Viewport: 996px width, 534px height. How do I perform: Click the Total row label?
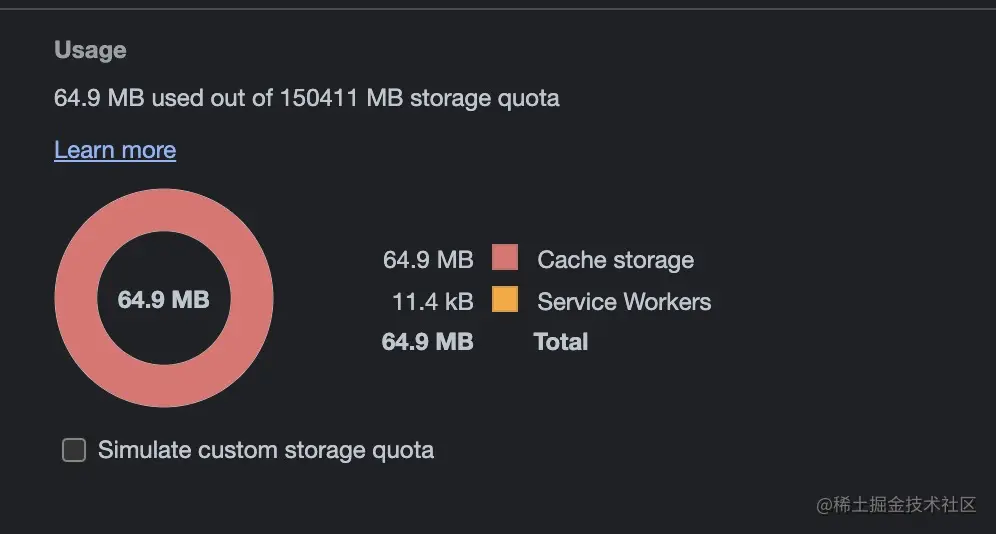pyautogui.click(x=561, y=342)
